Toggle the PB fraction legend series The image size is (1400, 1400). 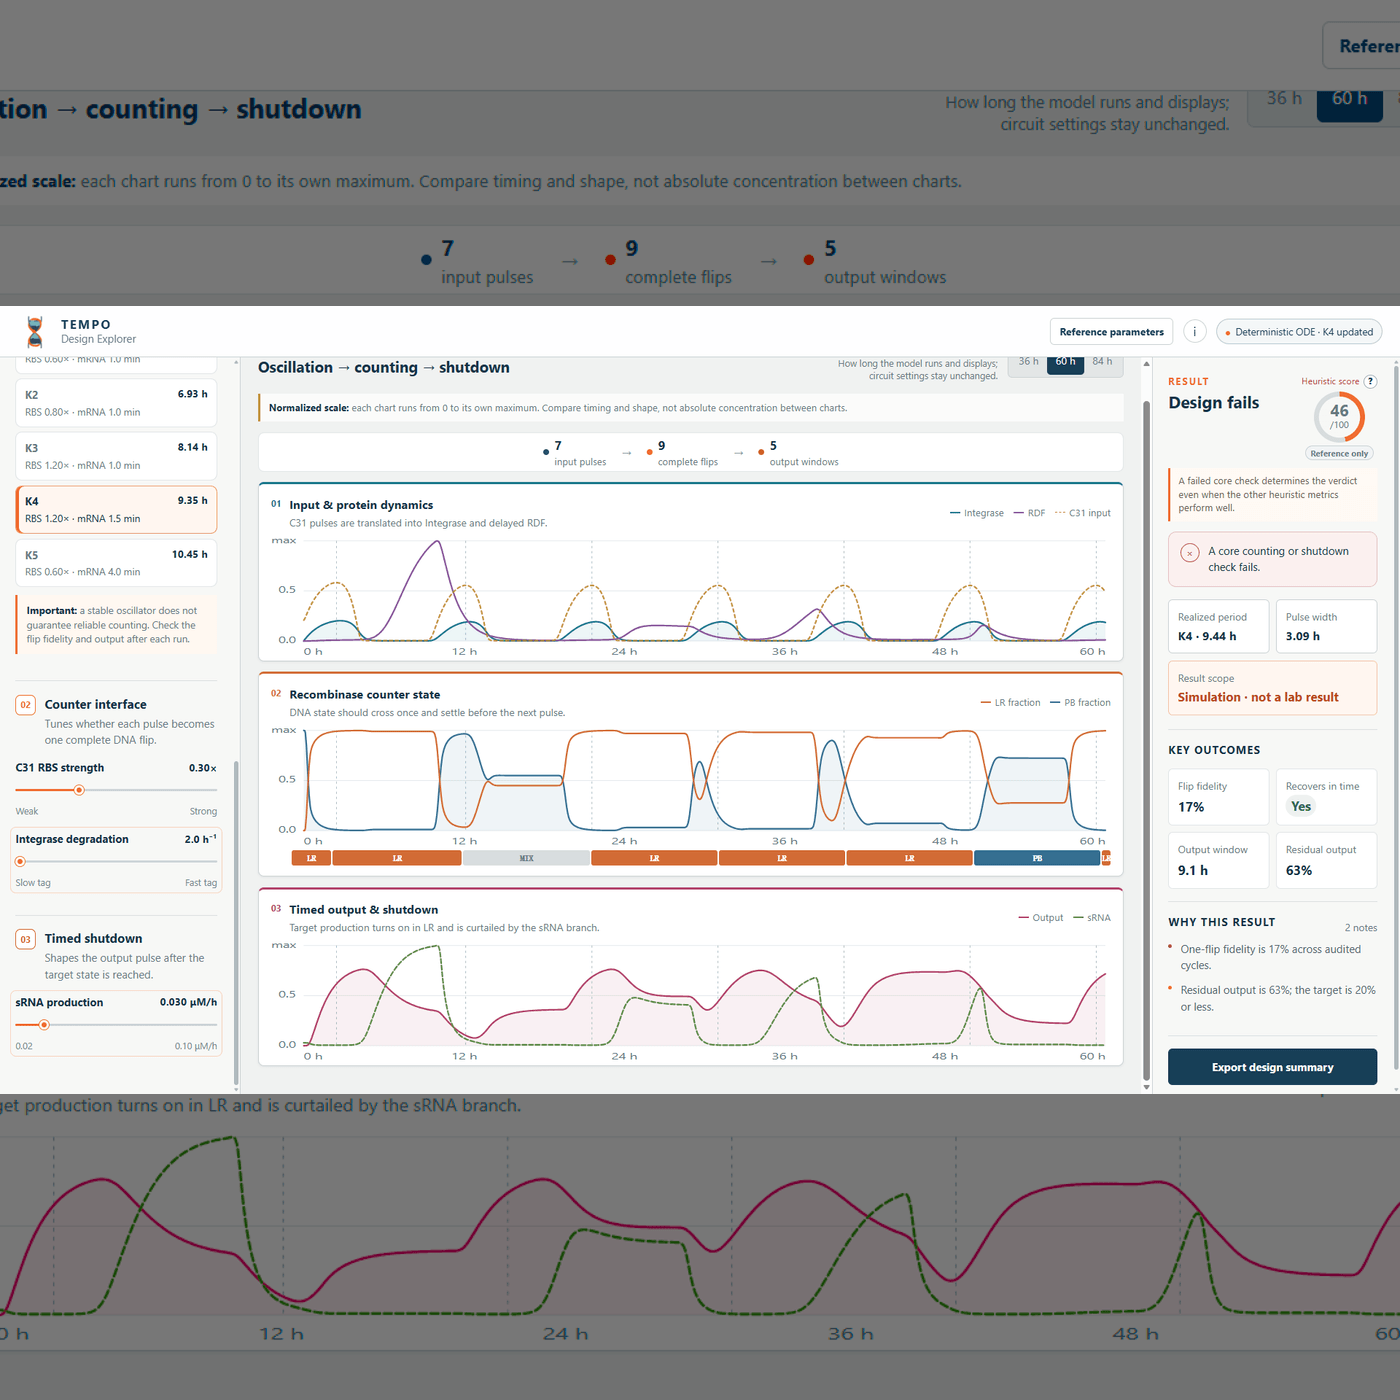pyautogui.click(x=1080, y=703)
